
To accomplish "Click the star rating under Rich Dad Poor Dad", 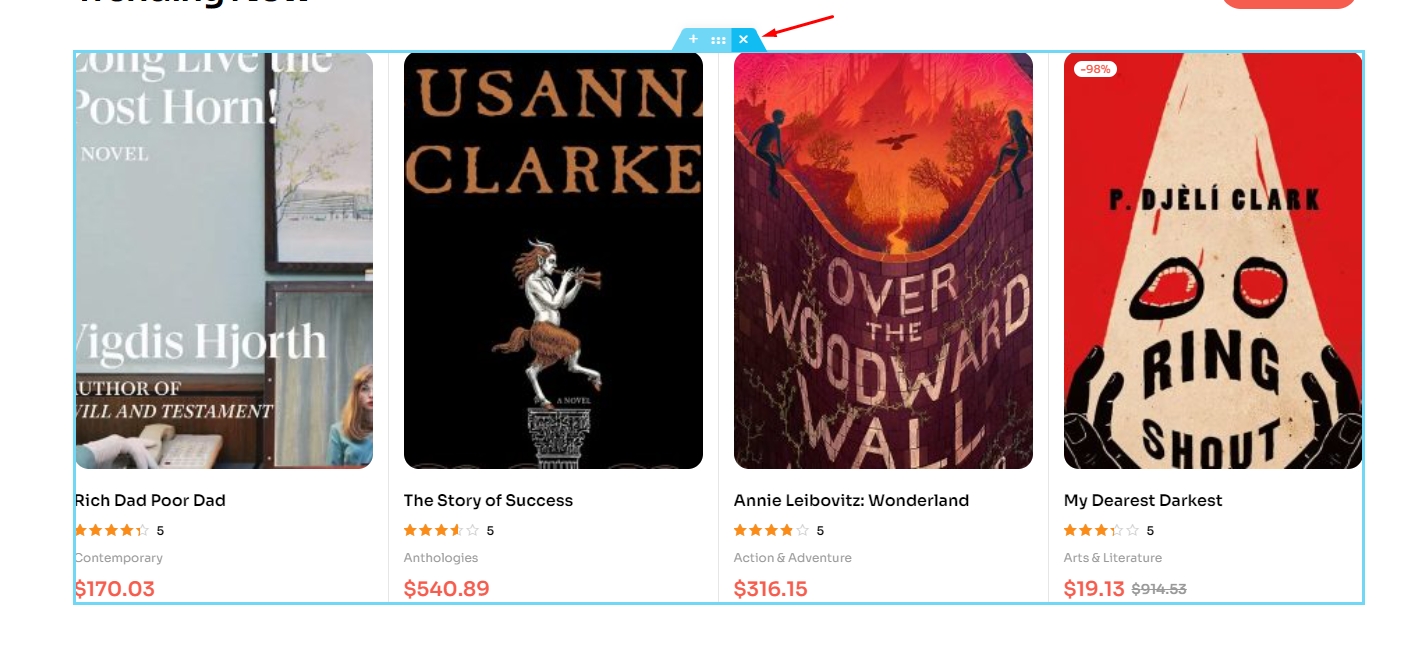I will click(x=112, y=531).
